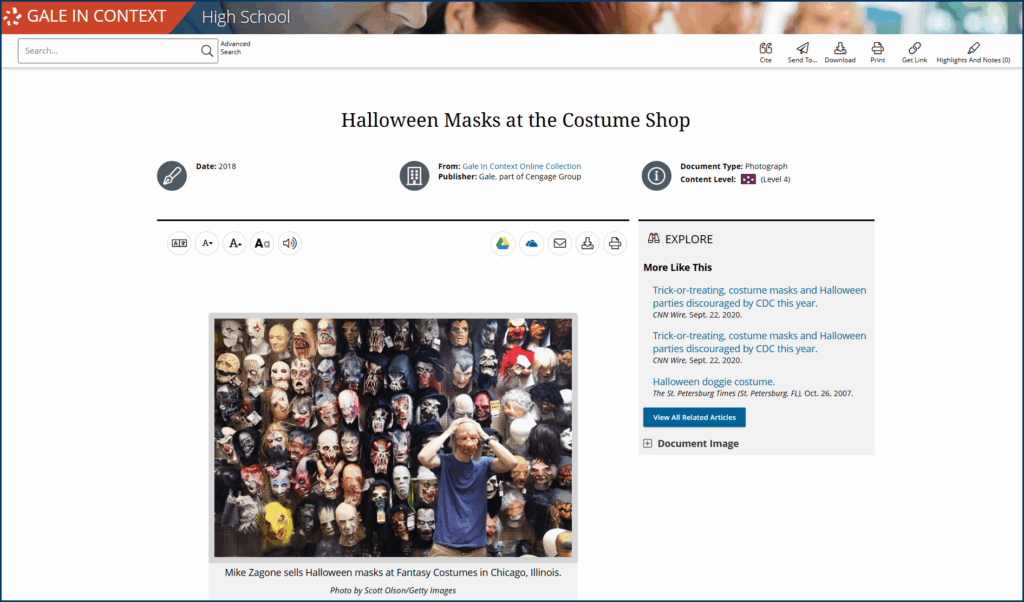
Task: Increase the font size
Action: coord(234,243)
